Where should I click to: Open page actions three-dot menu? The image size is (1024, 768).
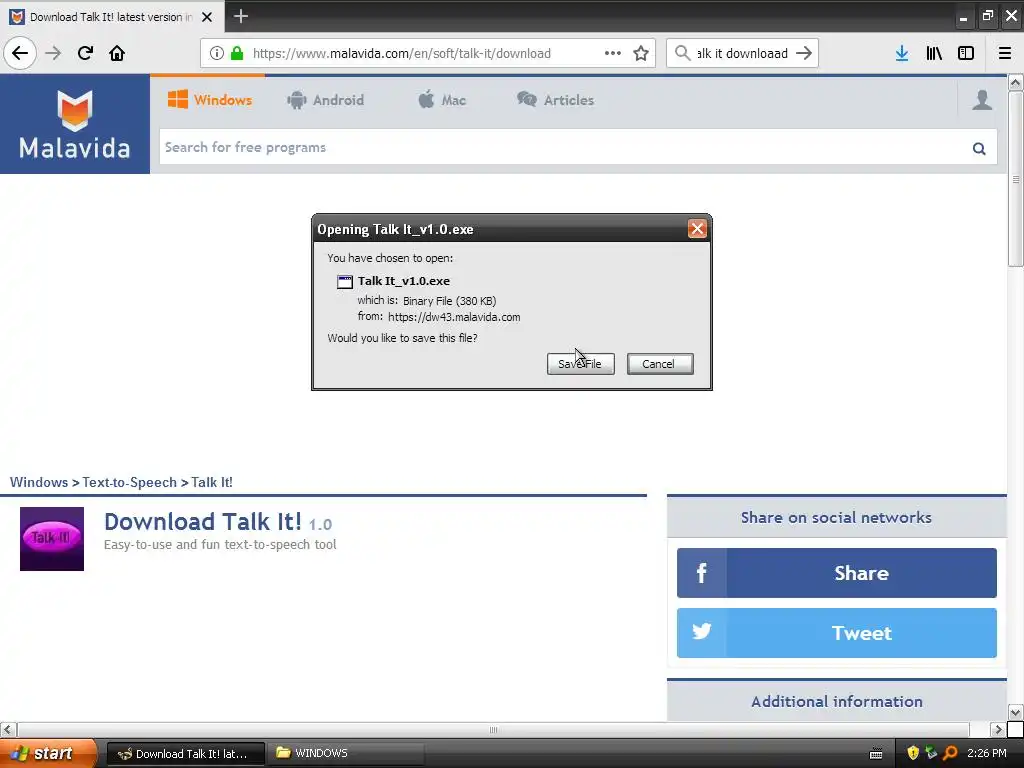pos(613,53)
